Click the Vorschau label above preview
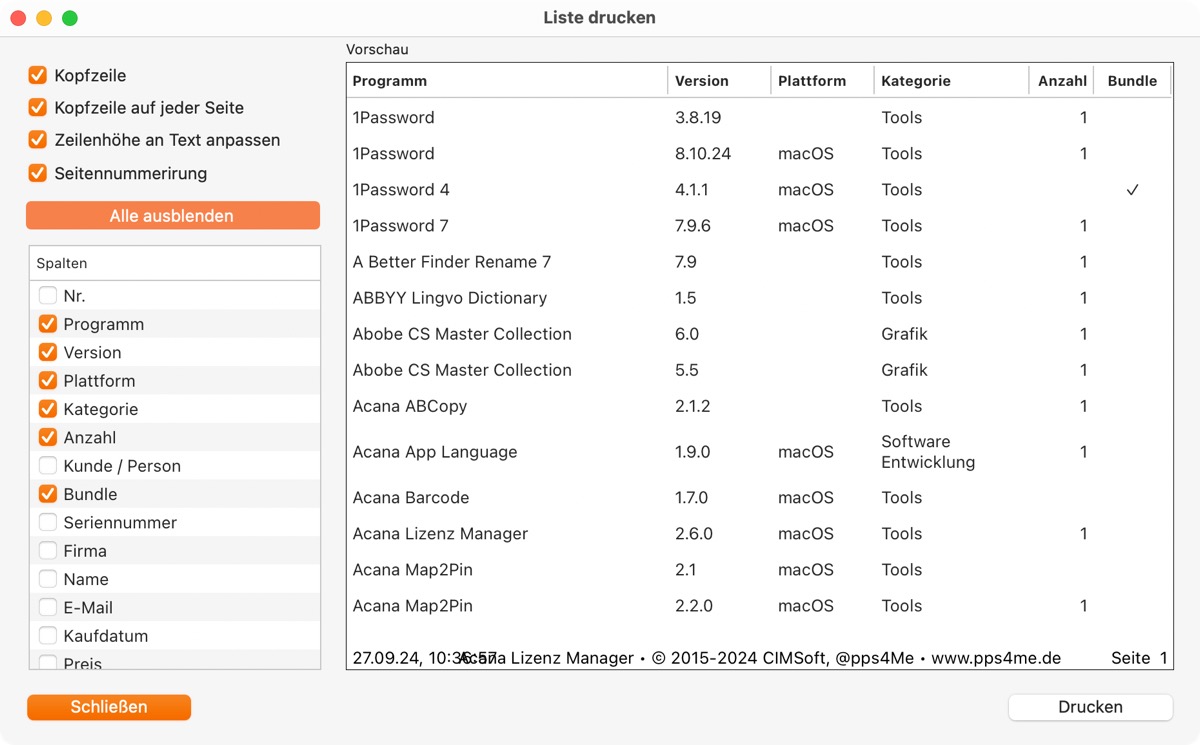Screen dimensions: 1200x745 pos(377,49)
